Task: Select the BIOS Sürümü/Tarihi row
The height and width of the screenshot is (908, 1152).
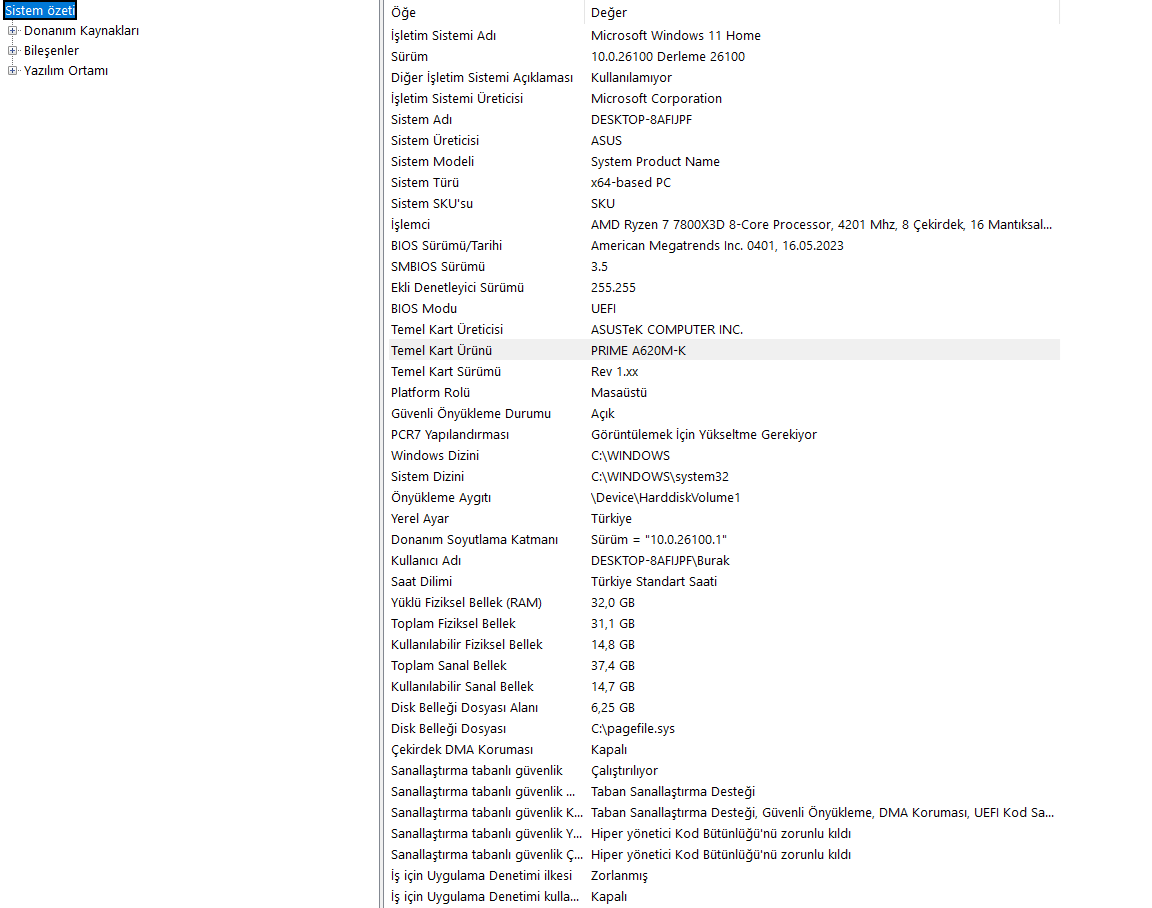Action: (724, 245)
